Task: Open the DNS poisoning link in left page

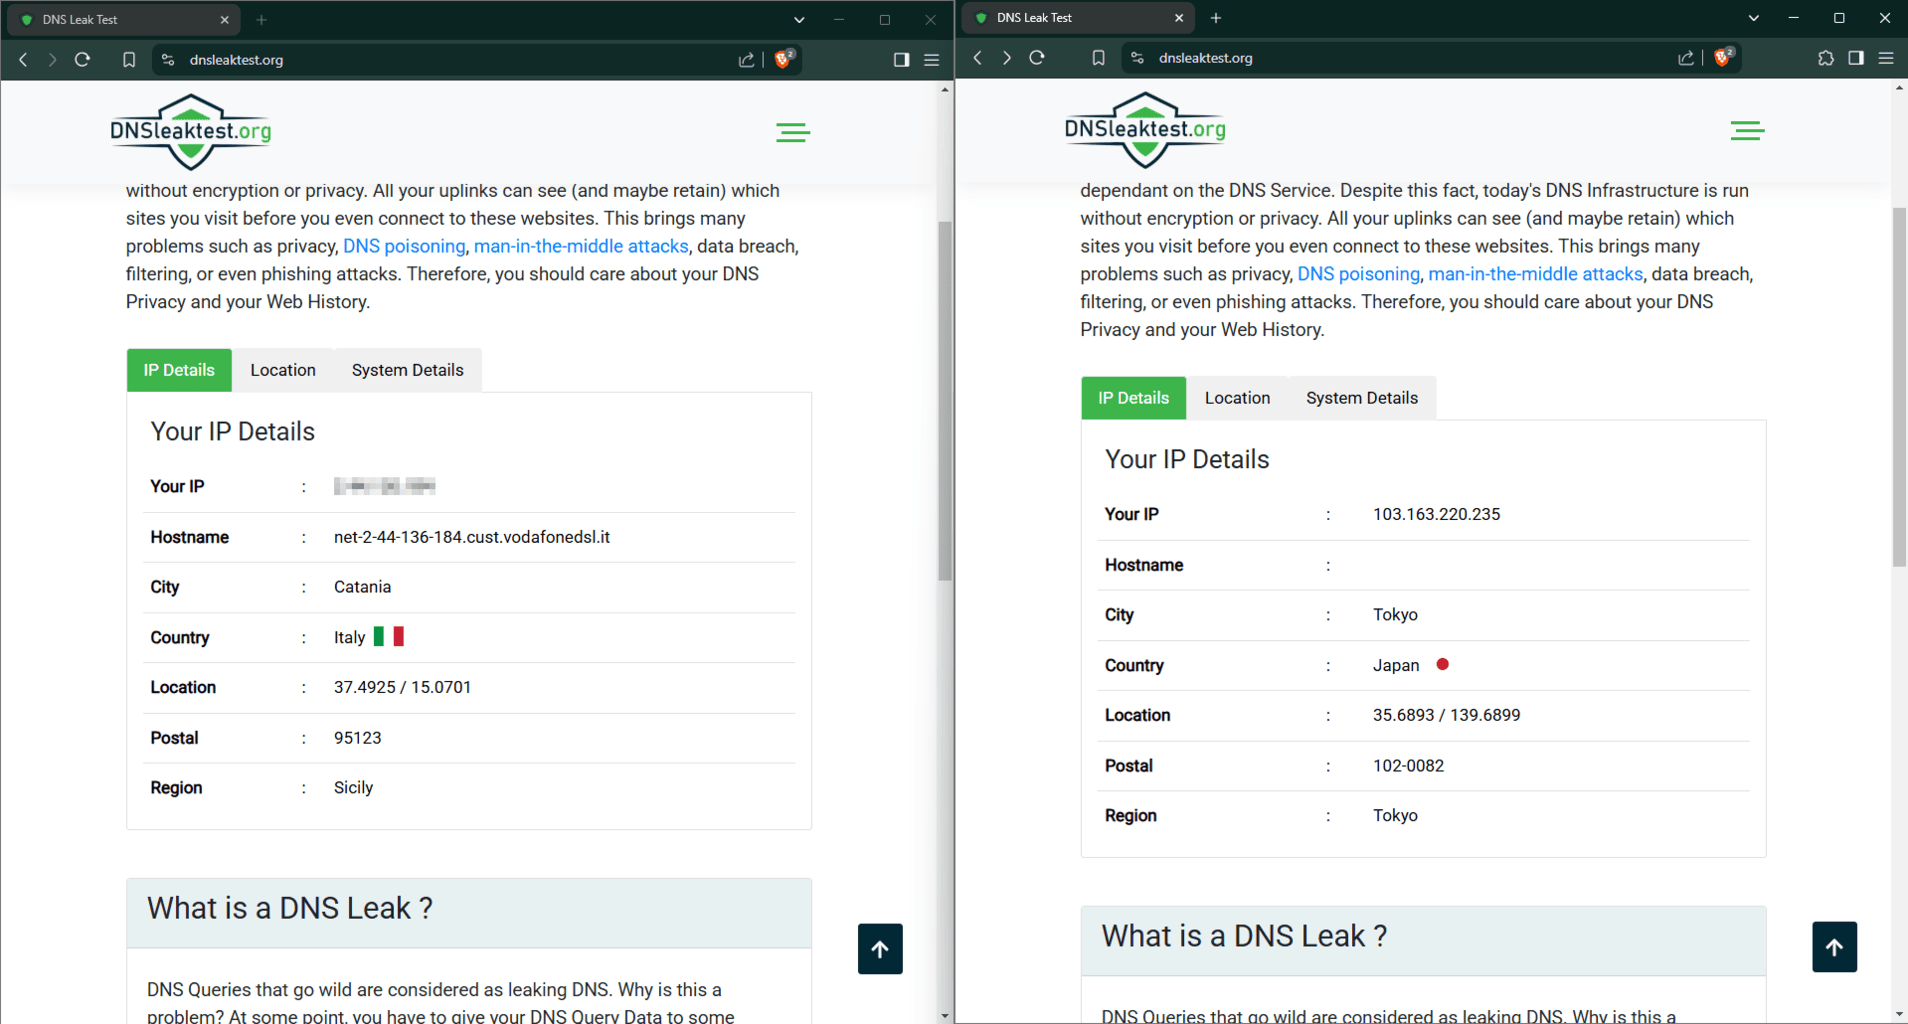Action: click(x=404, y=246)
